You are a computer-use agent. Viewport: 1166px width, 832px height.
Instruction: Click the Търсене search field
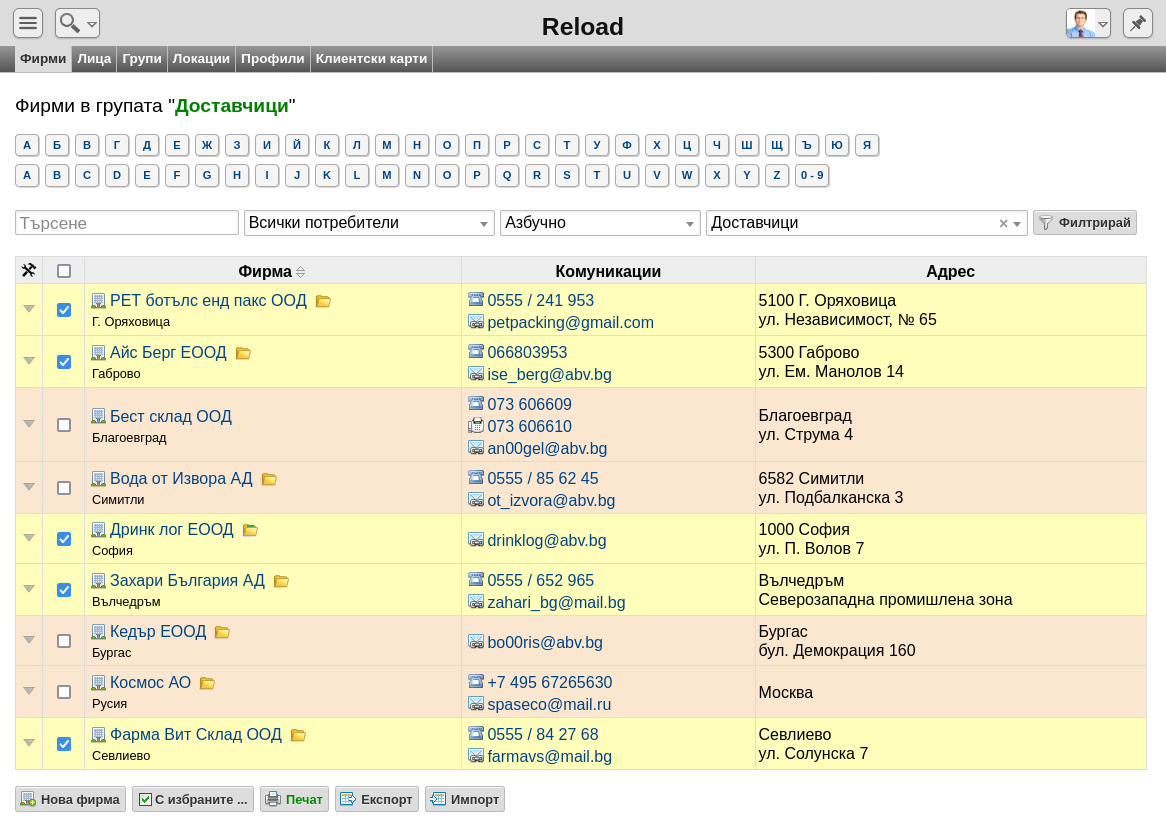(x=126, y=223)
